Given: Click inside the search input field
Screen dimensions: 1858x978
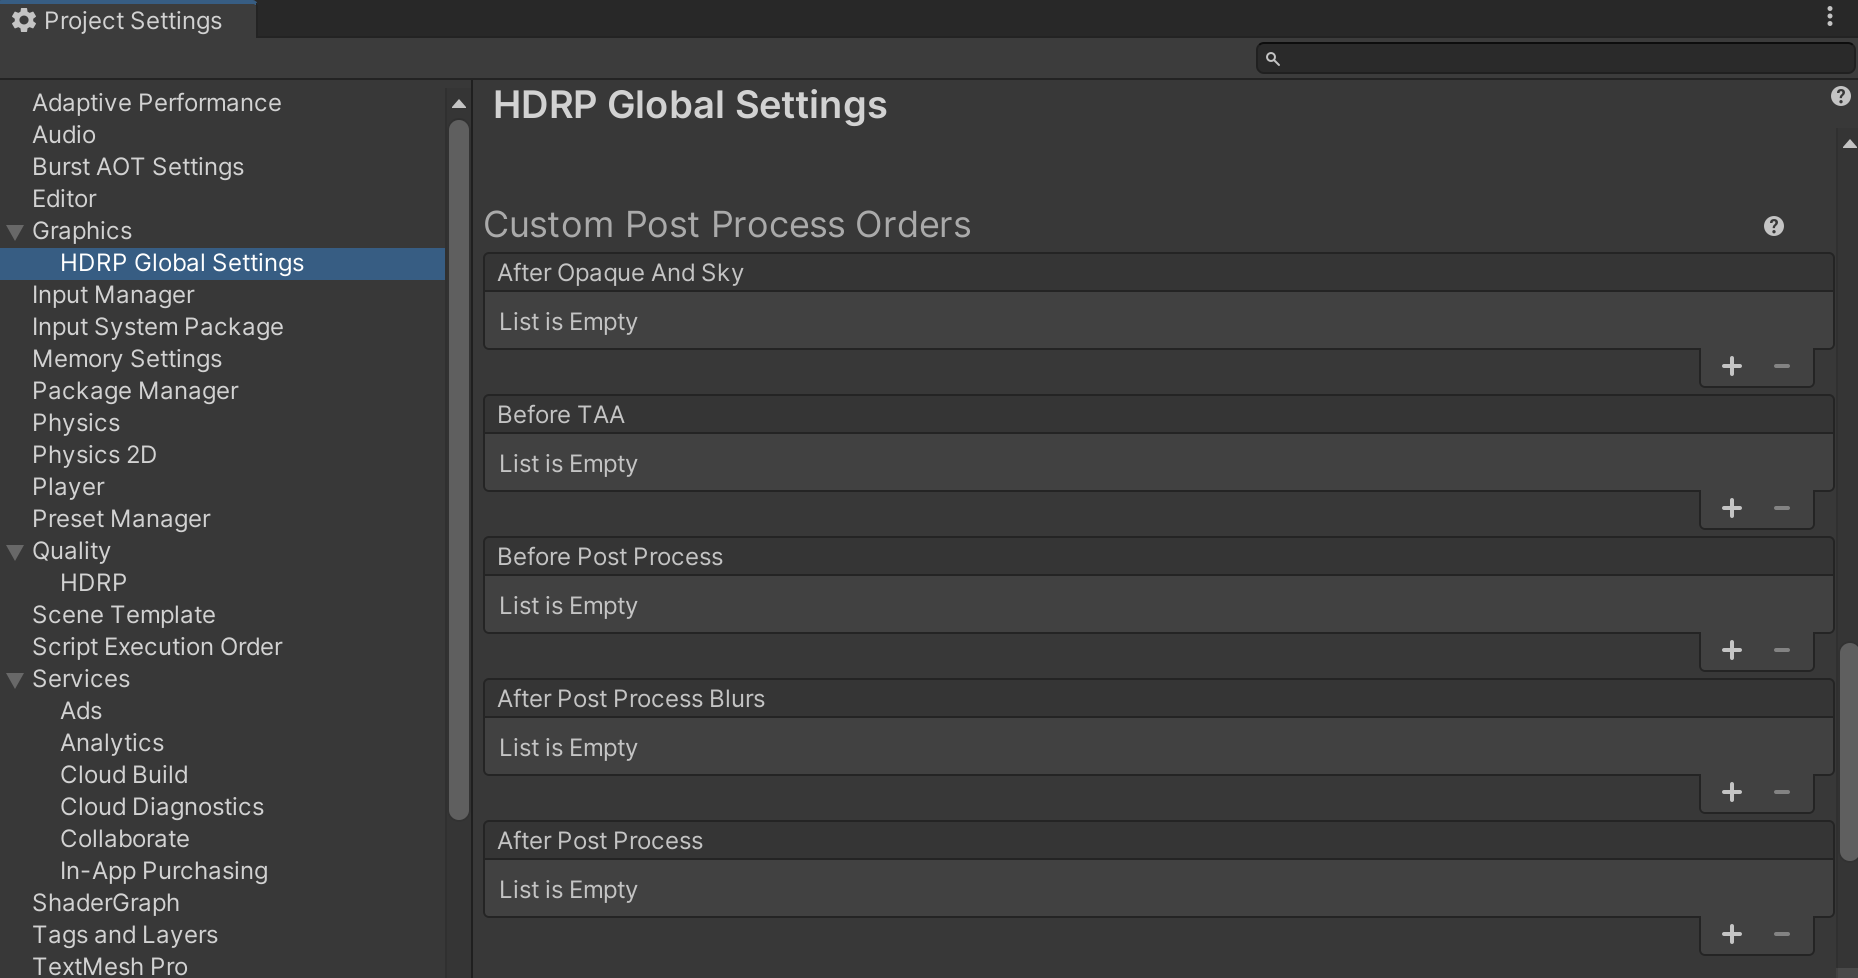Looking at the screenshot, I should (1550, 58).
